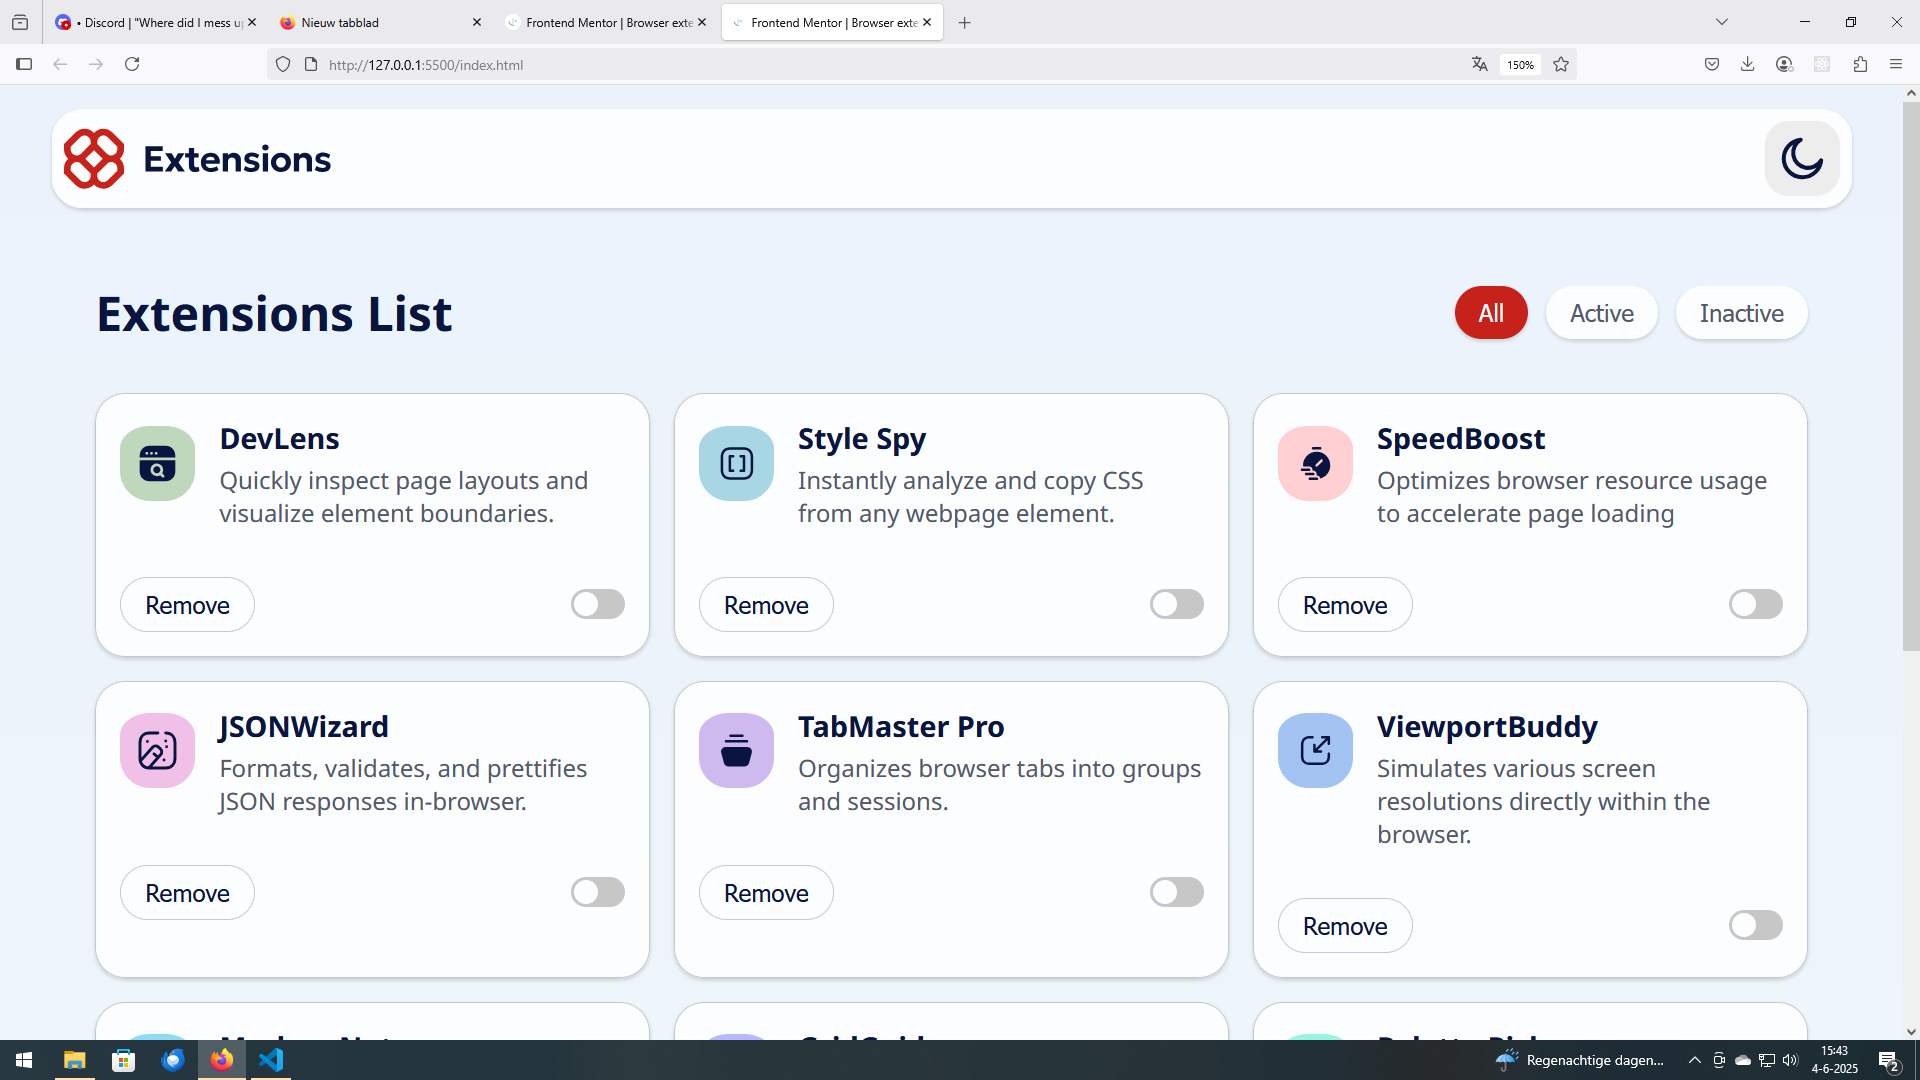Click the URL address bar
Image resolution: width=1920 pixels, height=1080 pixels.
[880, 65]
